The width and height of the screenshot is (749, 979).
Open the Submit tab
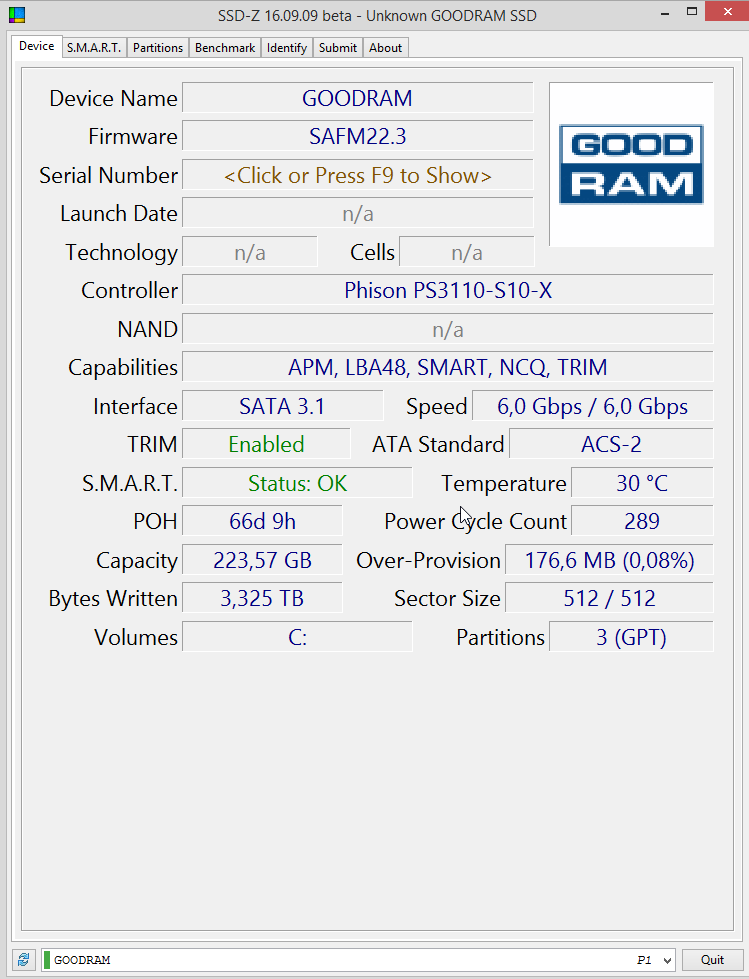[338, 48]
